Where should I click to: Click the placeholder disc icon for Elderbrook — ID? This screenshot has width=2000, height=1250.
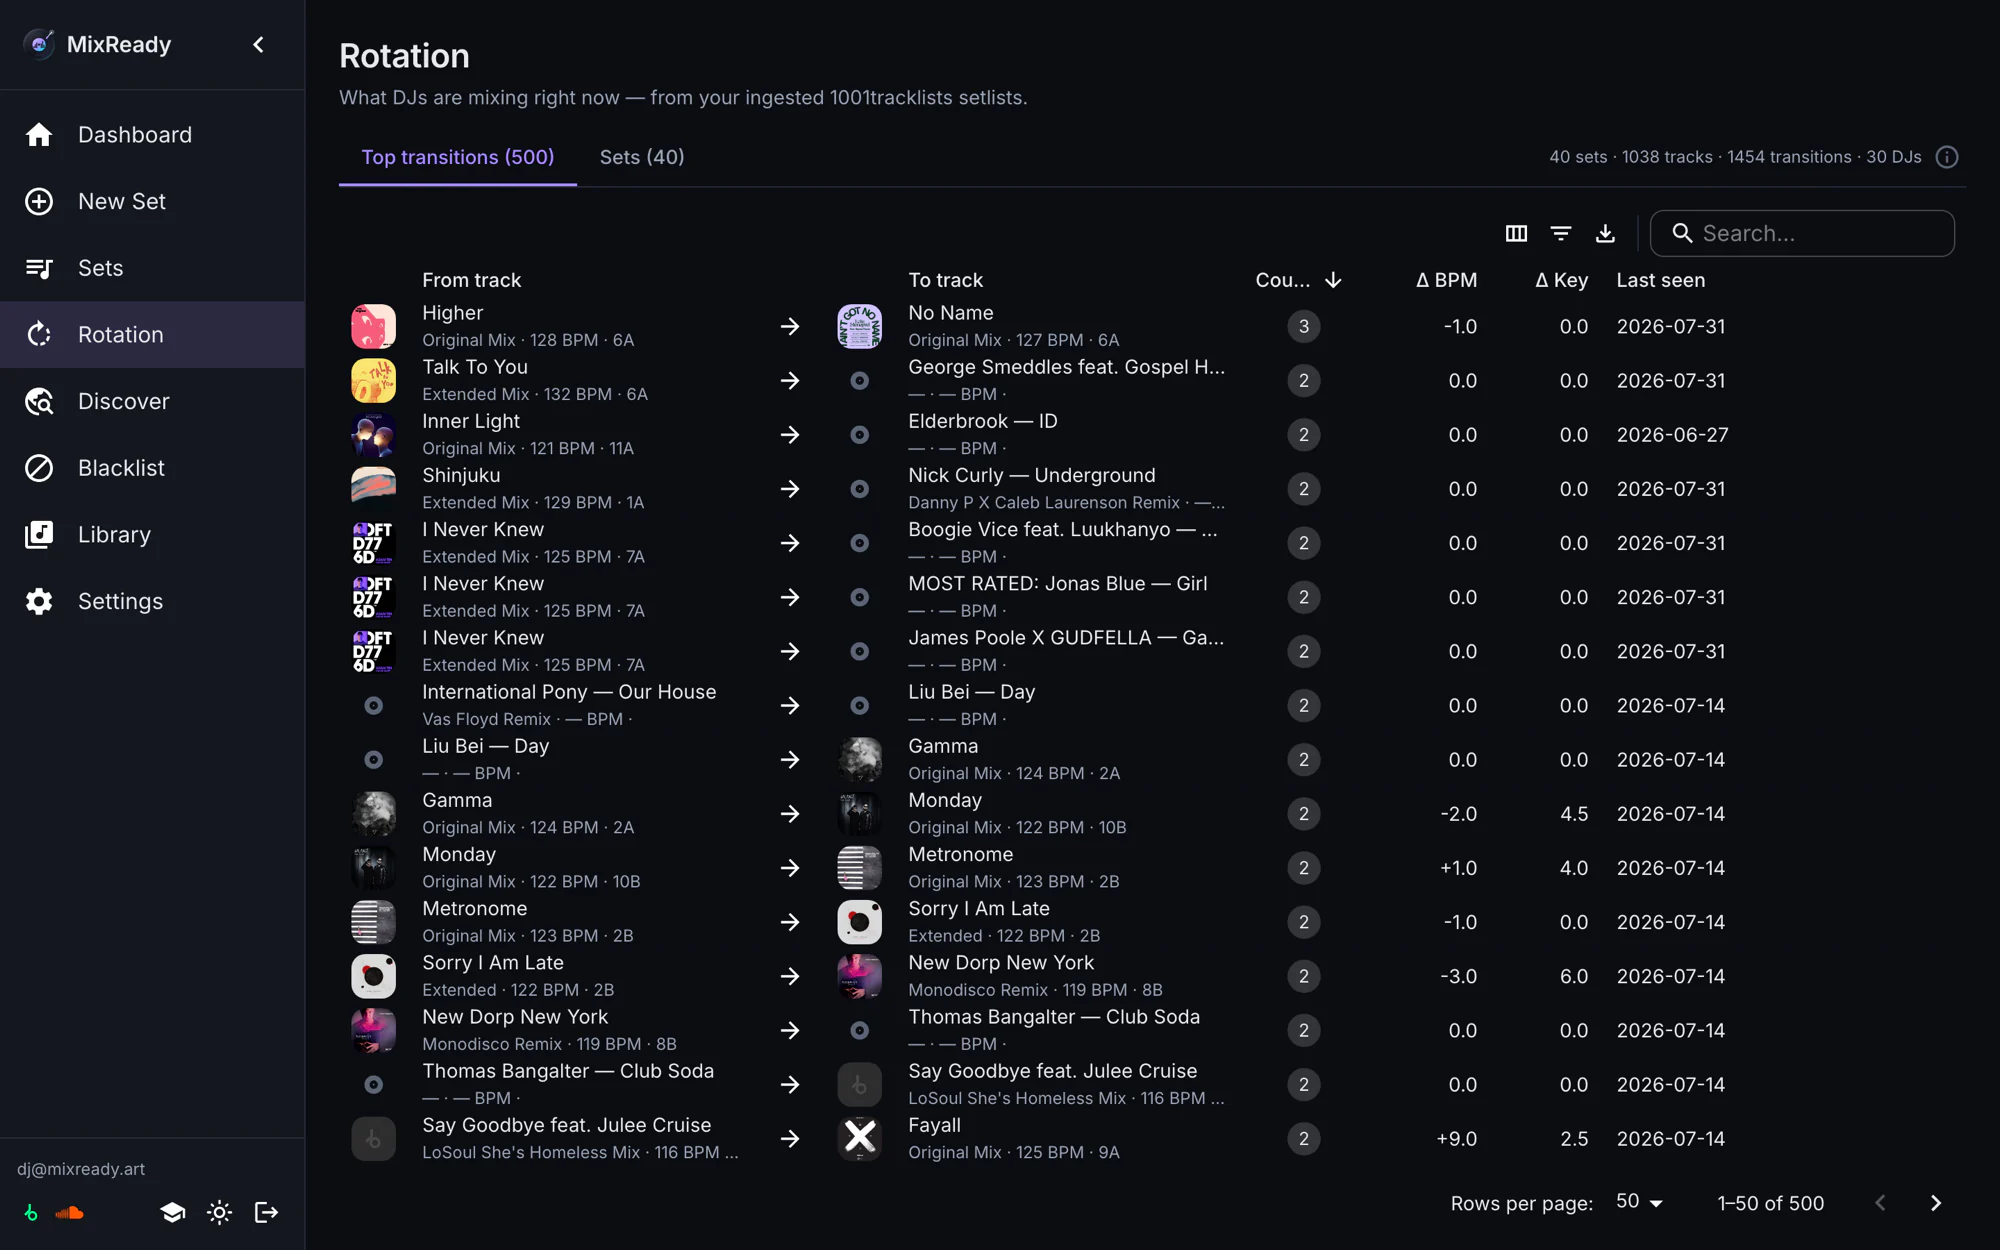pyautogui.click(x=859, y=435)
